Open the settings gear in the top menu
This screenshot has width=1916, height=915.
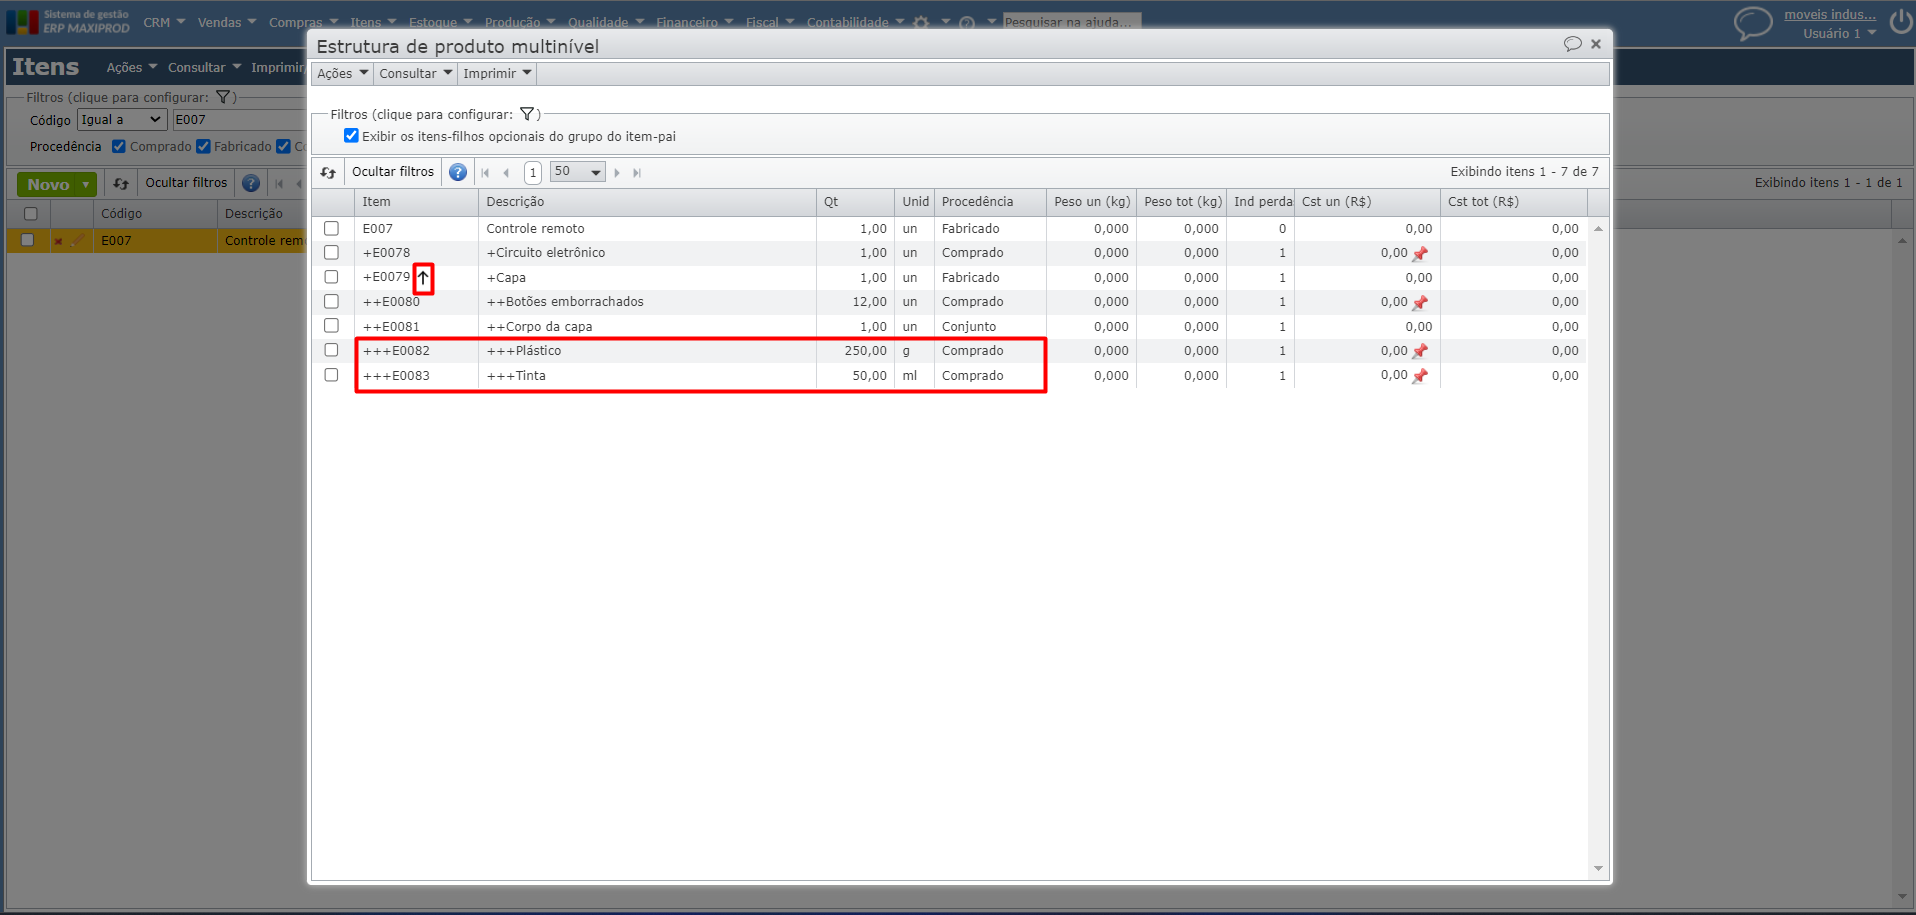click(921, 22)
